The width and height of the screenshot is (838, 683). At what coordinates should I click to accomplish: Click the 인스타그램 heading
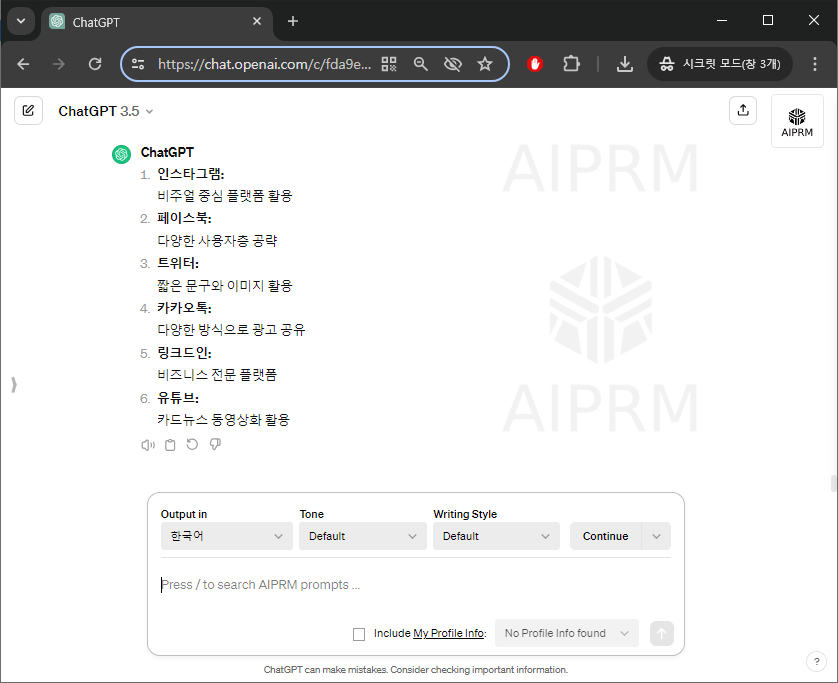(x=191, y=174)
